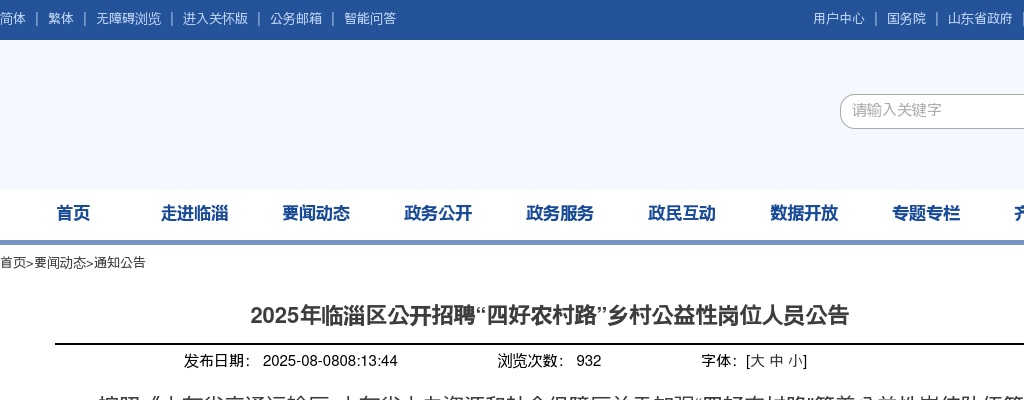The width and height of the screenshot is (1024, 400).
Task: Open the 走进临淄 navigation tab
Action: [x=195, y=213]
